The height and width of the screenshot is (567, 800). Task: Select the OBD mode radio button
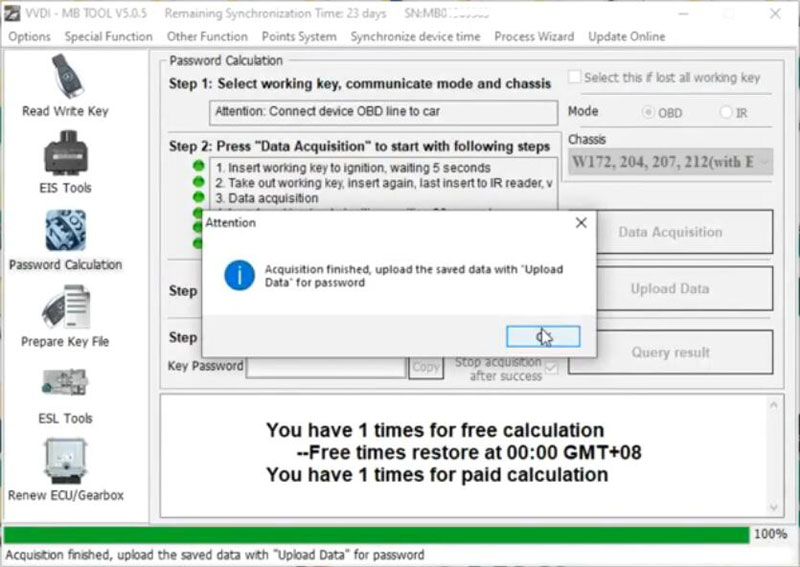pyautogui.click(x=648, y=112)
